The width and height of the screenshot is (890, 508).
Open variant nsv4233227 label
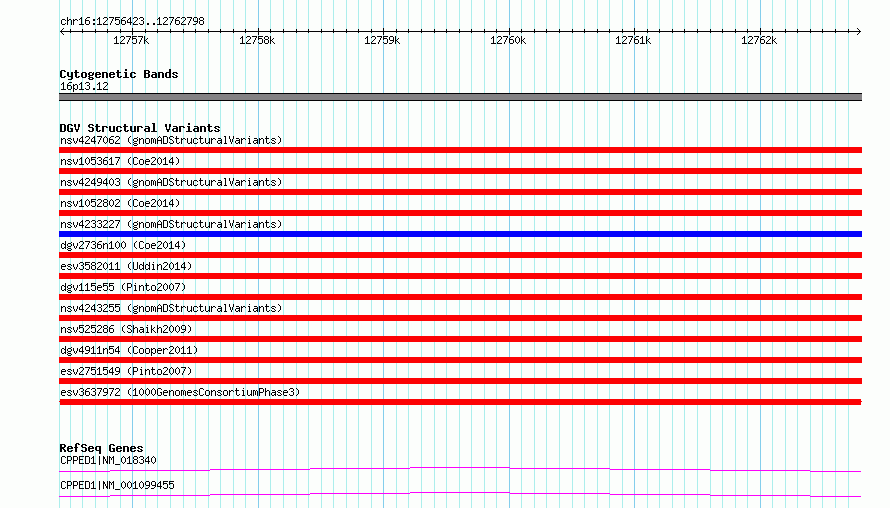(171, 224)
